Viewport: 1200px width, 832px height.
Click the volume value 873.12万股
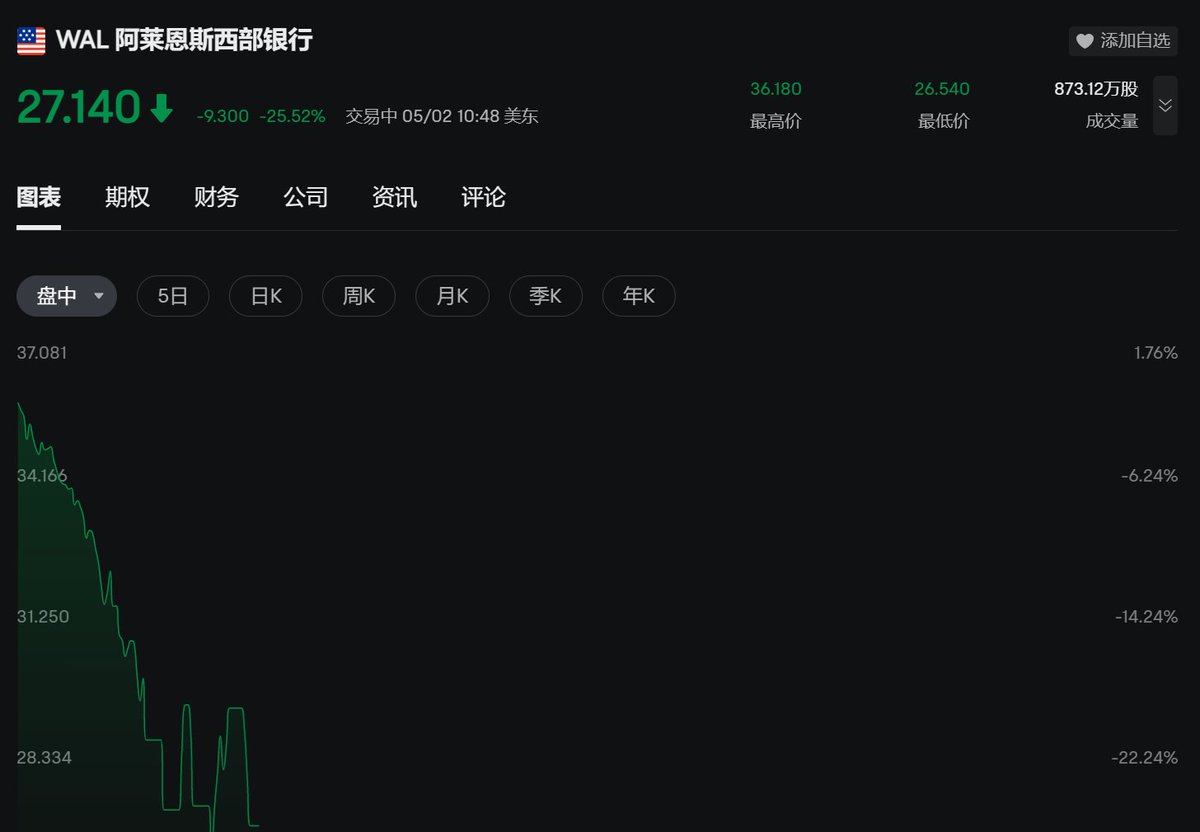coord(1096,89)
